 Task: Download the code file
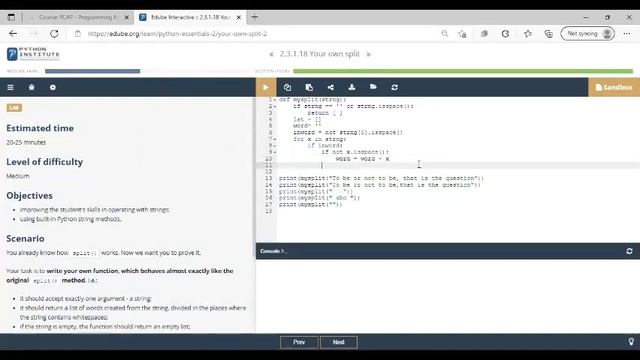click(x=352, y=87)
